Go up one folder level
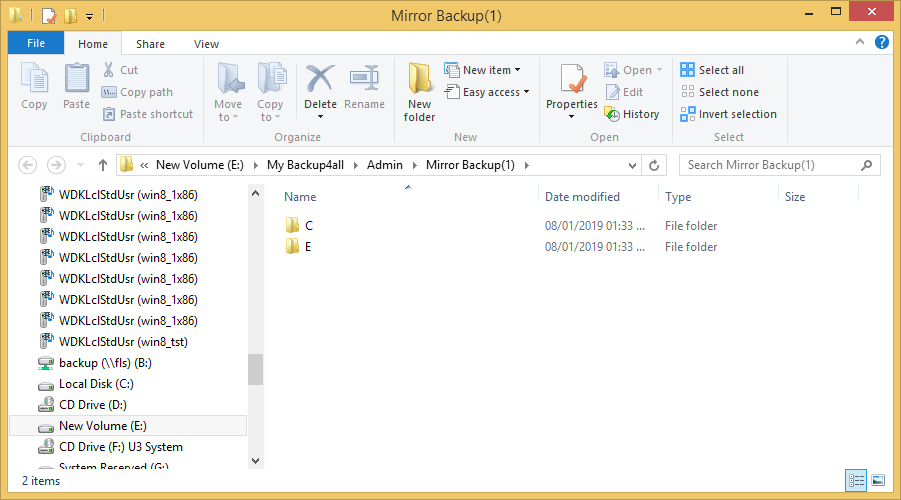Screen dimensions: 901x500 point(102,165)
